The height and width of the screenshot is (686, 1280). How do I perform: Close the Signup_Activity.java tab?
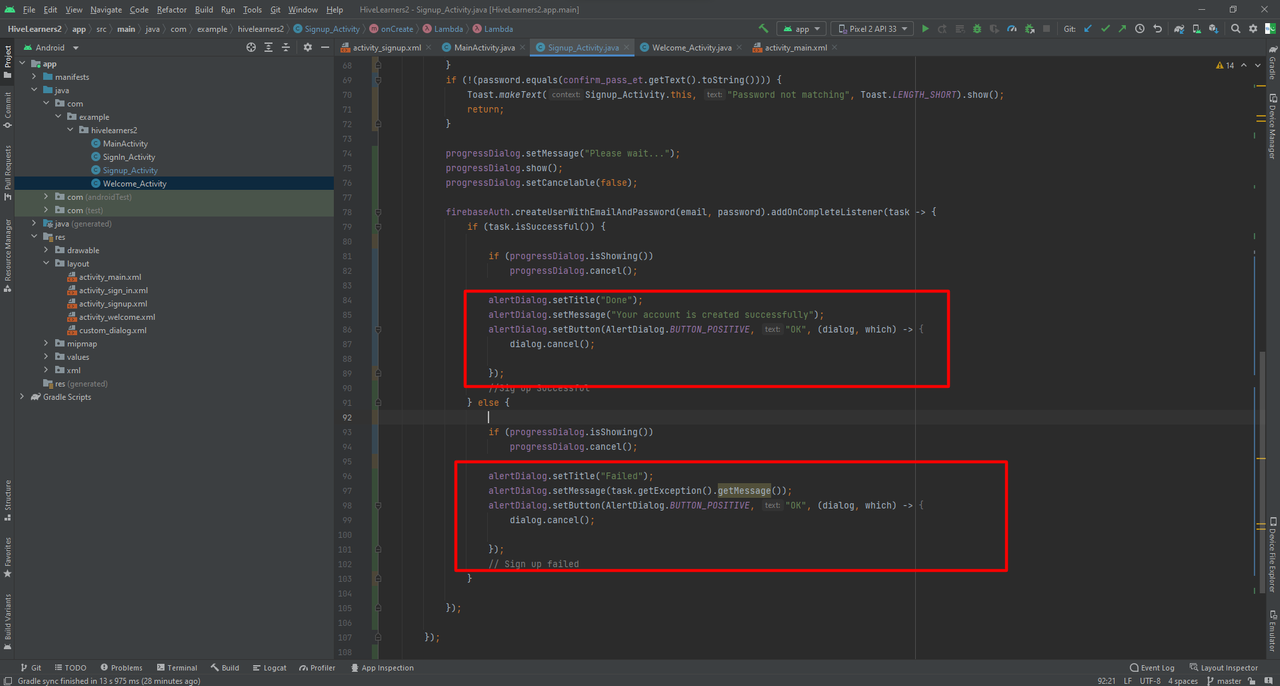(628, 47)
